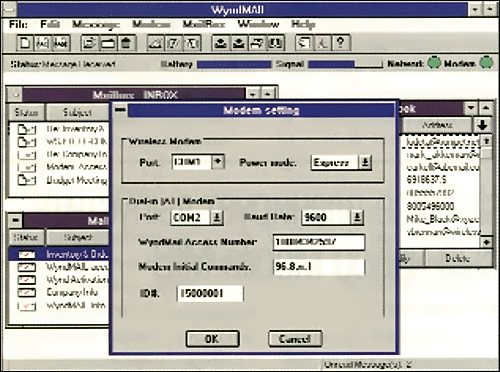Click the ID# input field
This screenshot has height=372, width=500.
210,293
